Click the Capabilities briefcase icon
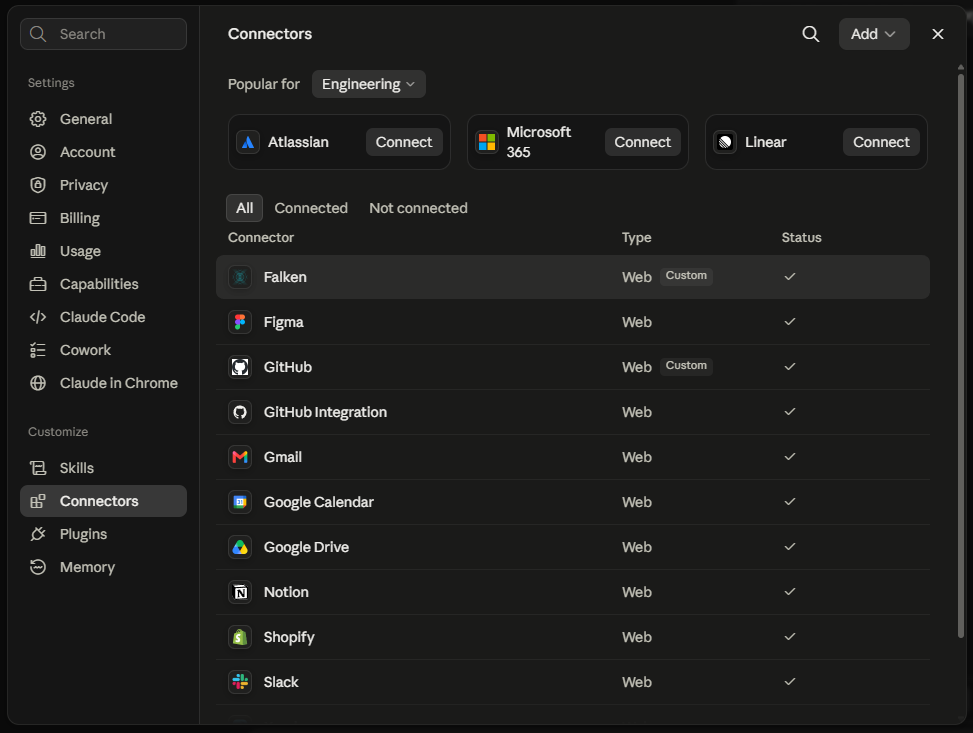The width and height of the screenshot is (973, 733). [38, 284]
